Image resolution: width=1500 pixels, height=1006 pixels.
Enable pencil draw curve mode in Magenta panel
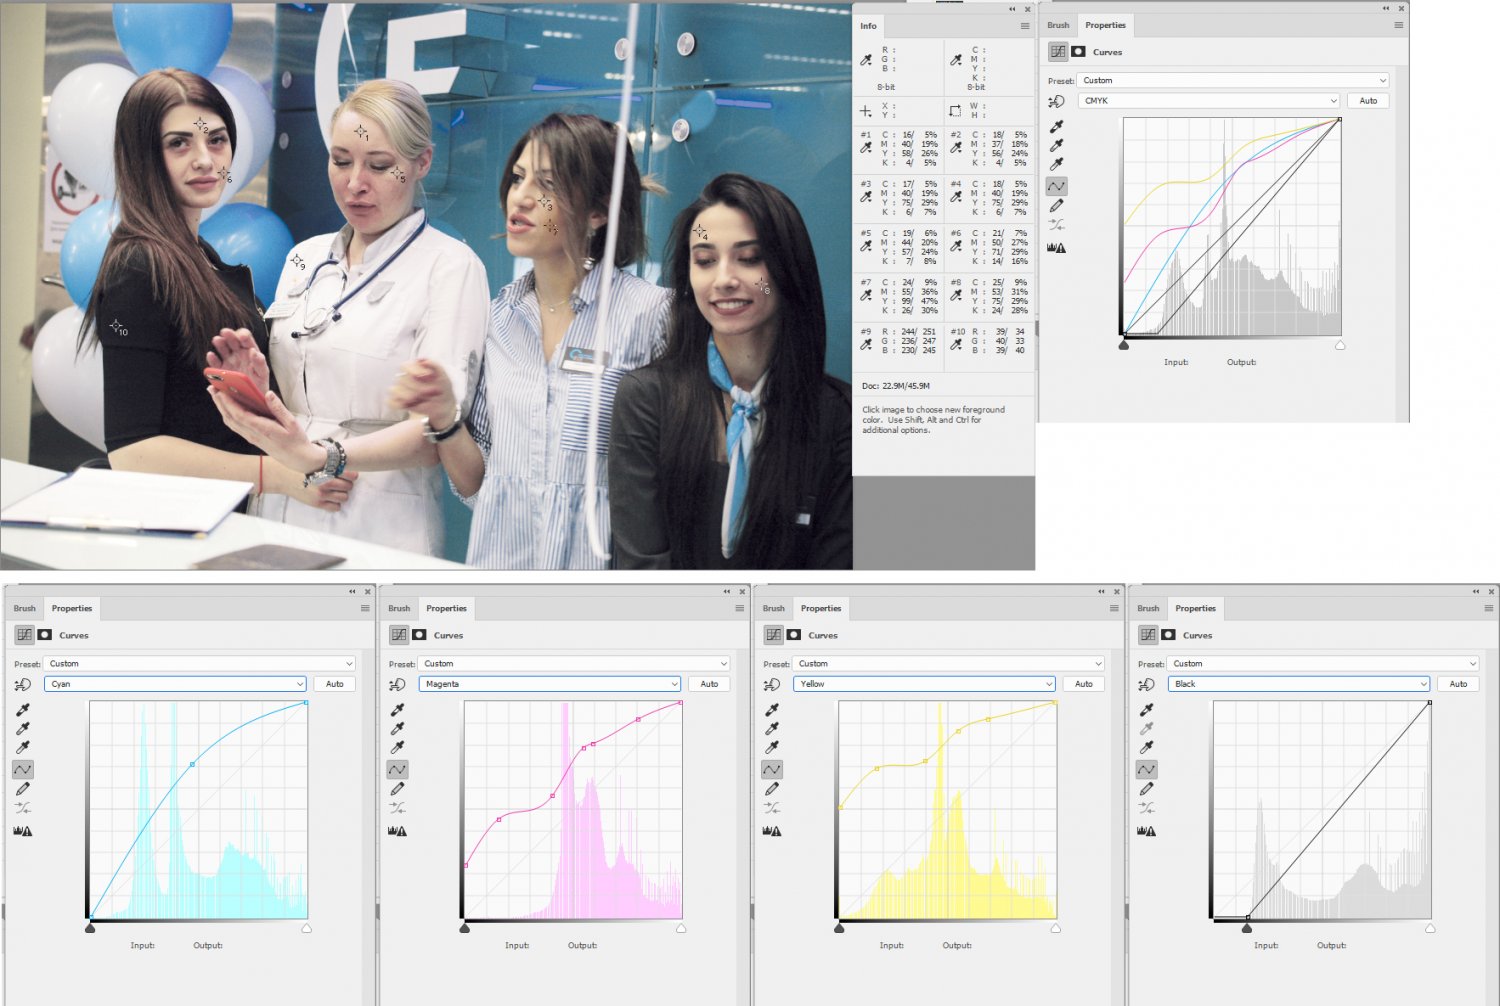[397, 789]
